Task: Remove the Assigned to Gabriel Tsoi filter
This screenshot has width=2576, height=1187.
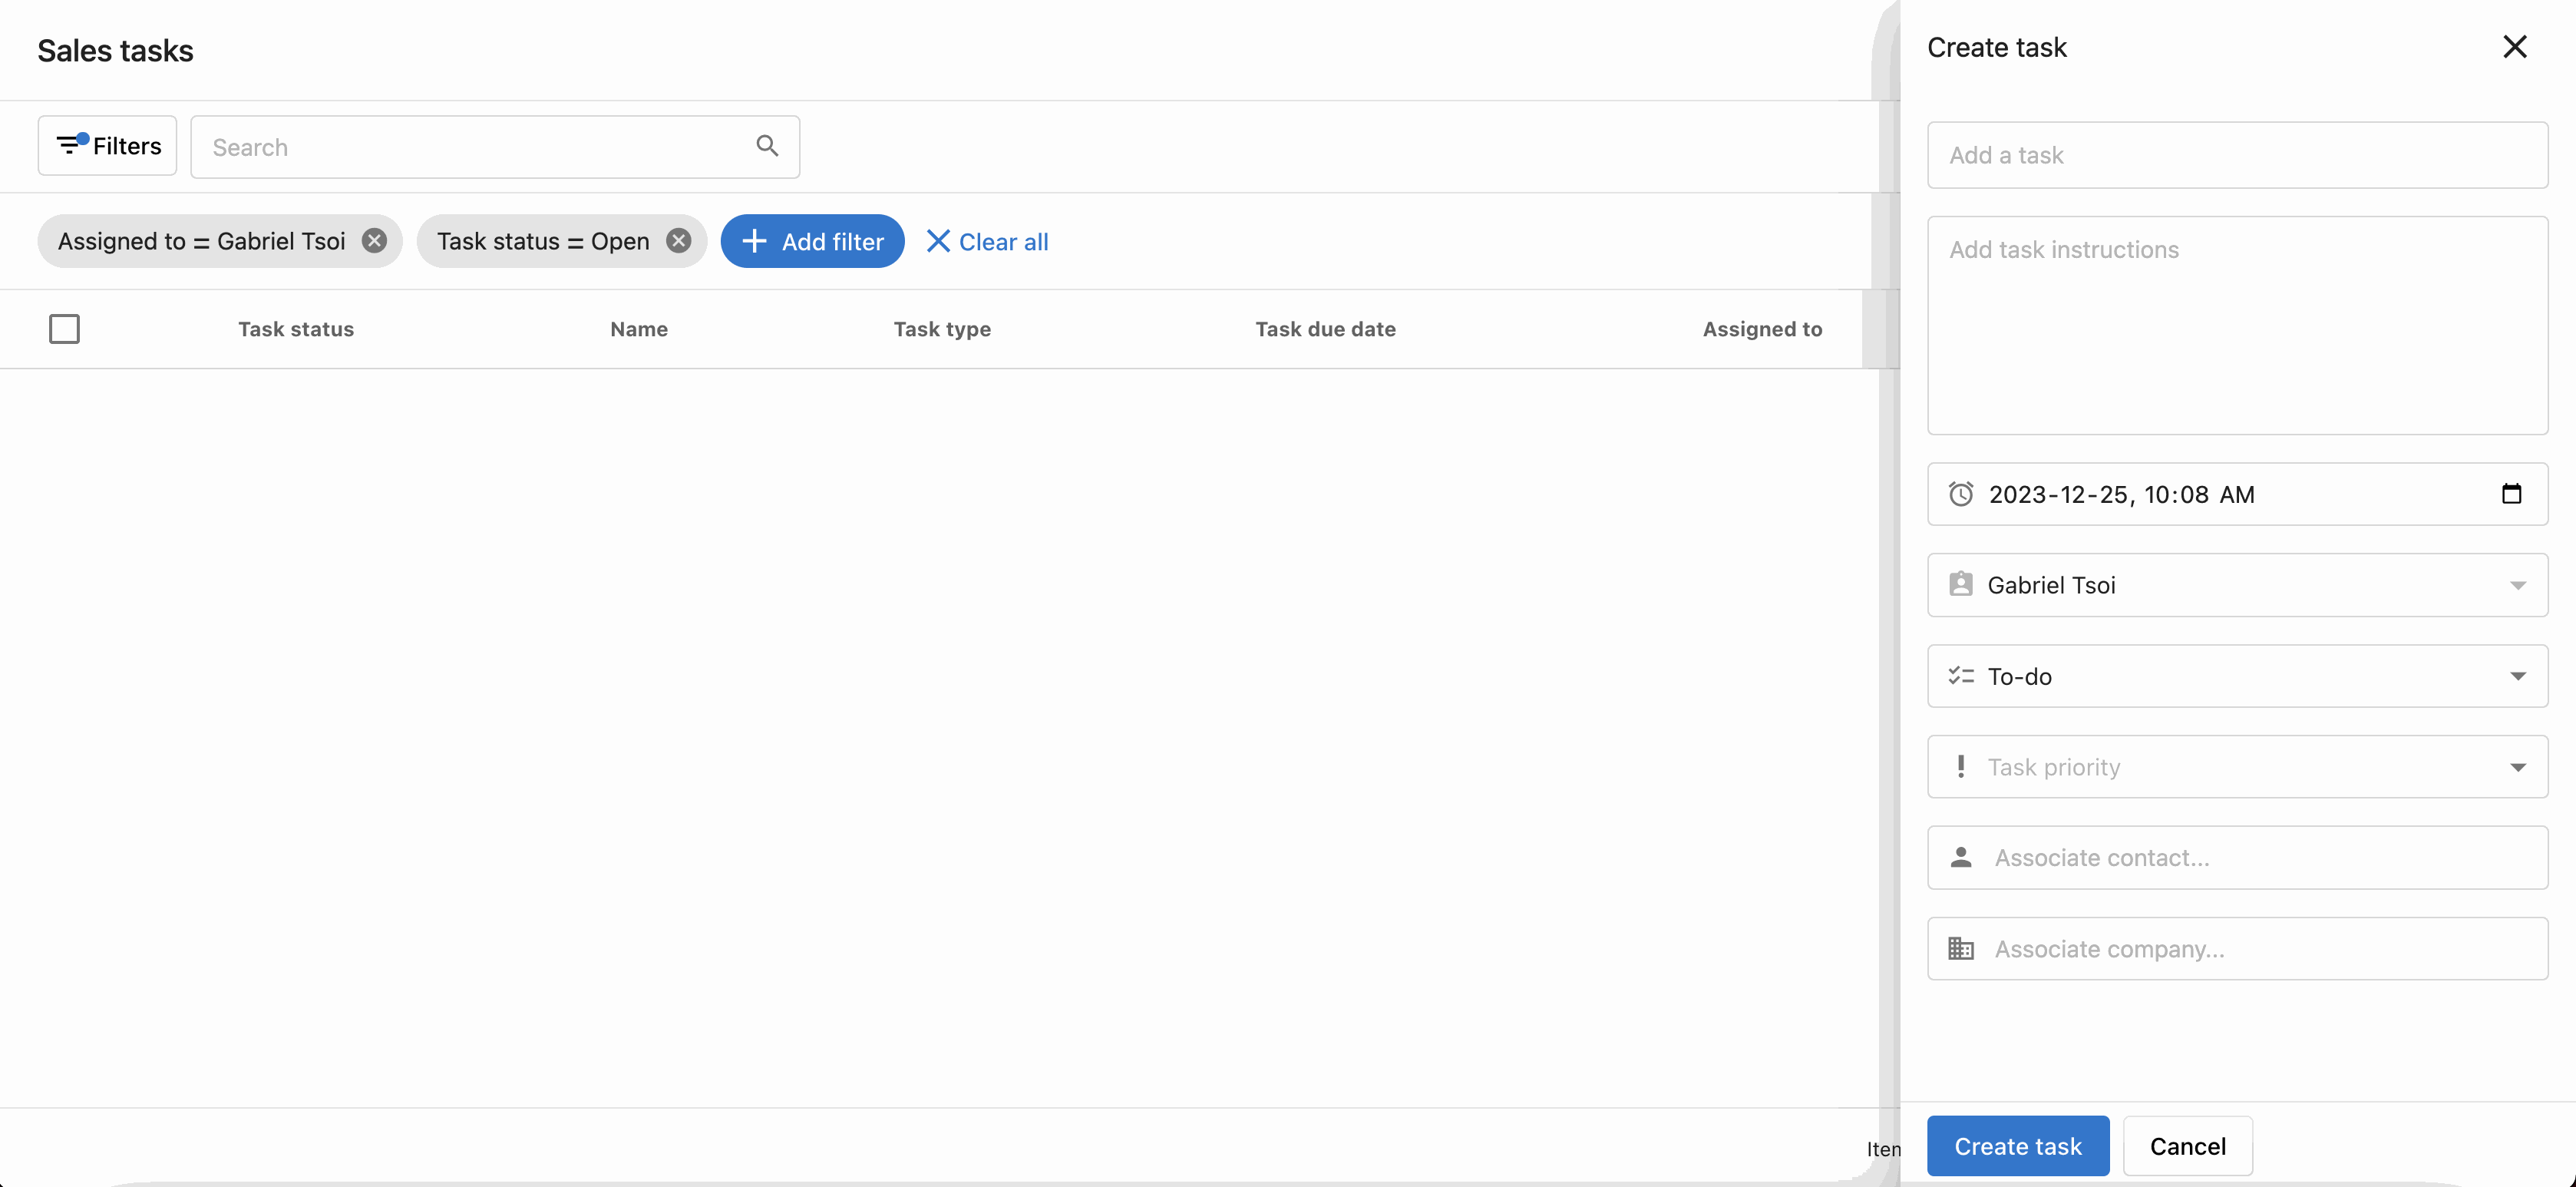Action: (x=374, y=241)
